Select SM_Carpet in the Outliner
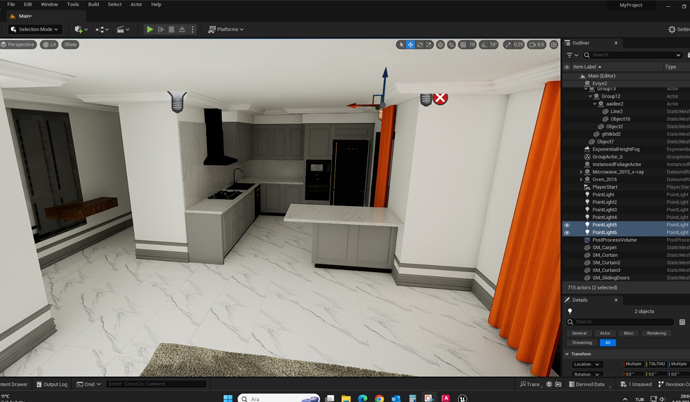Screen dimensions: 690x402 604,248
